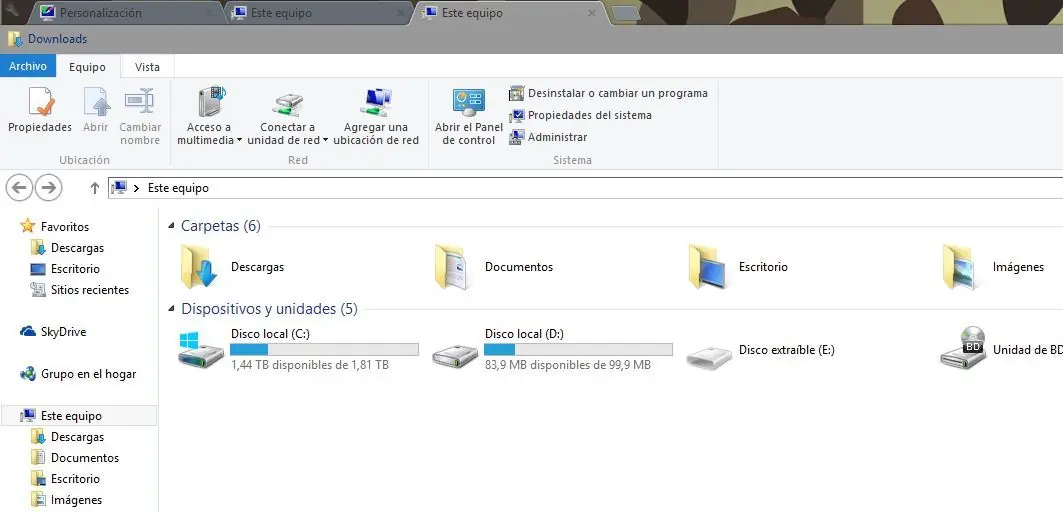Open the Archivo menu tab
This screenshot has width=1063, height=512.
point(28,66)
